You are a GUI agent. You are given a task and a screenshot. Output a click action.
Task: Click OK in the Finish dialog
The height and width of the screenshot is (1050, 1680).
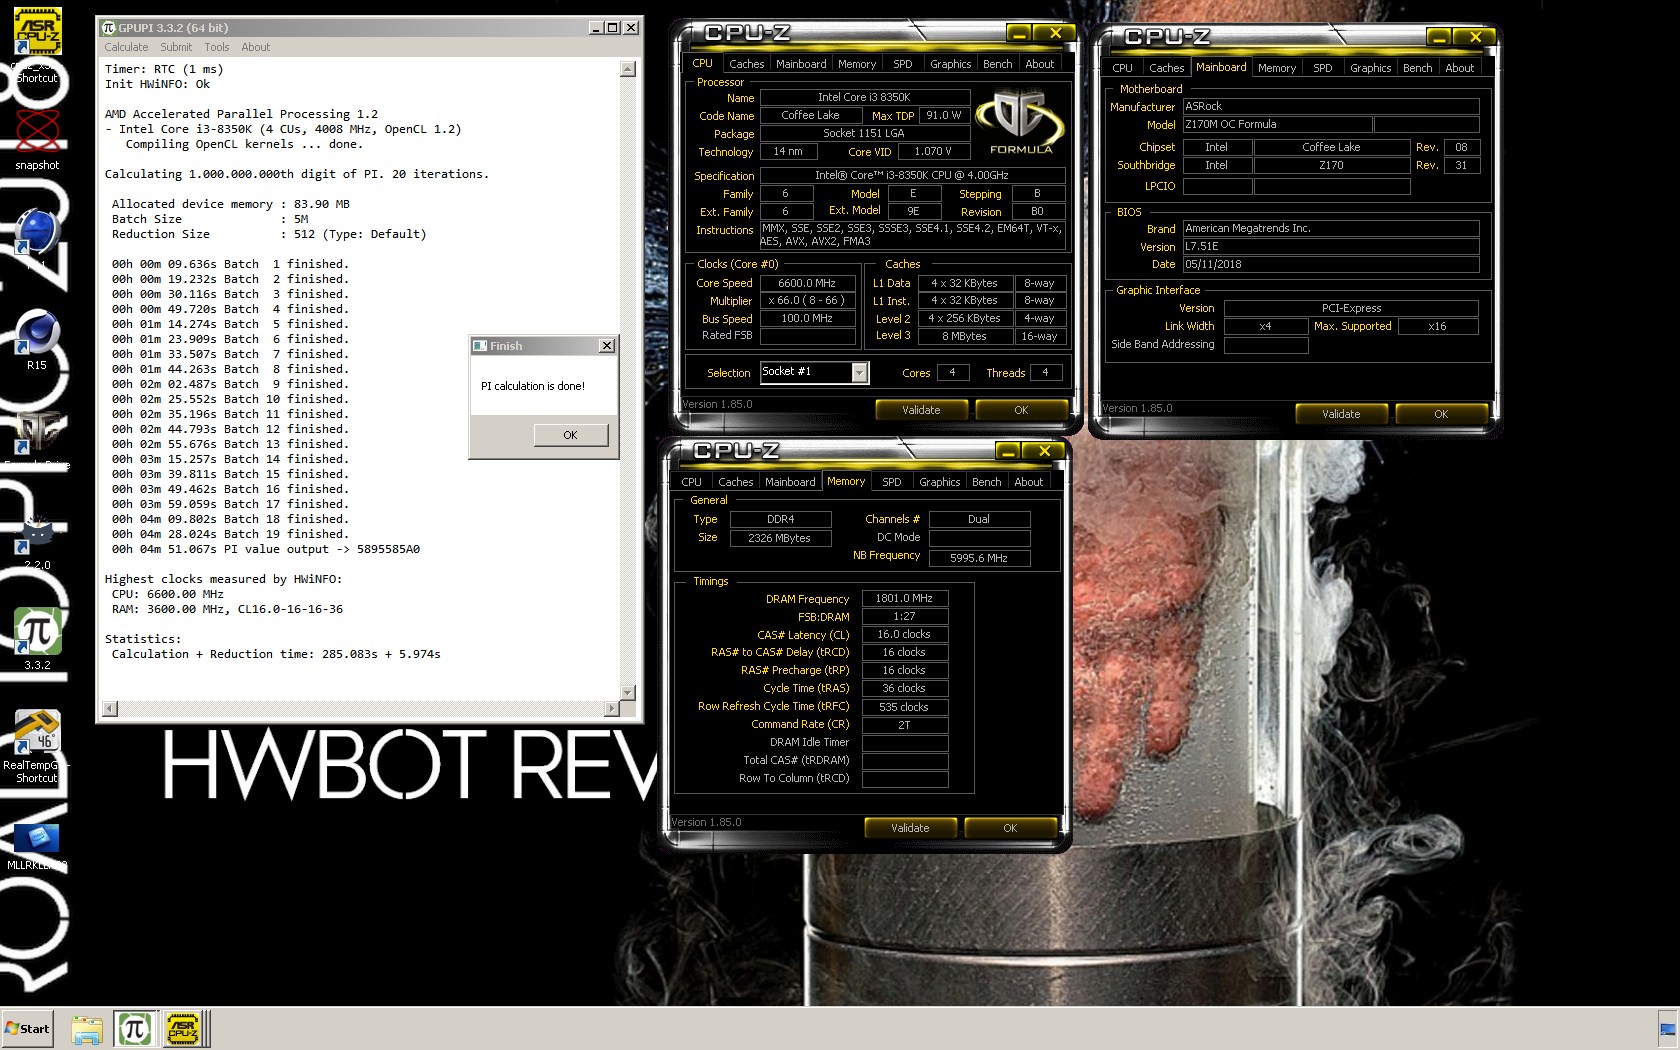pyautogui.click(x=570, y=435)
